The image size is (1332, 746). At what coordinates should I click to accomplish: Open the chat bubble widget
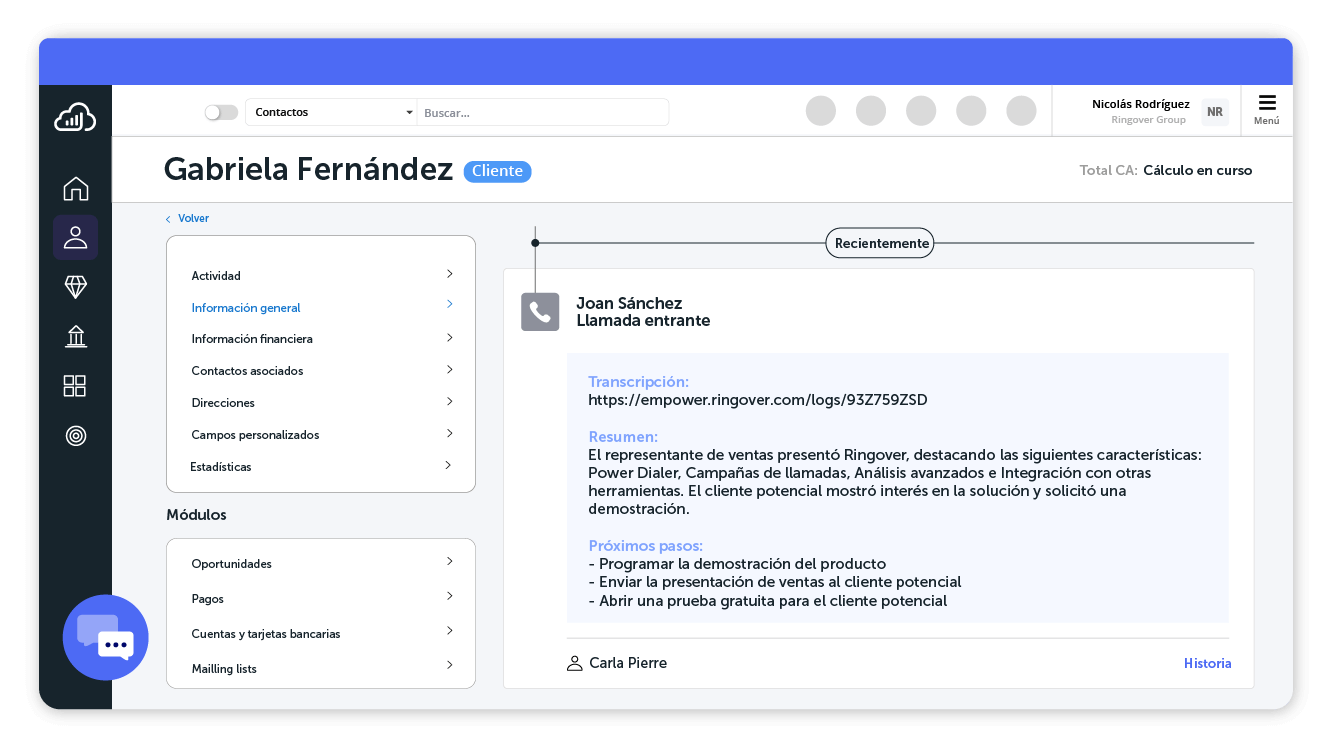point(105,637)
